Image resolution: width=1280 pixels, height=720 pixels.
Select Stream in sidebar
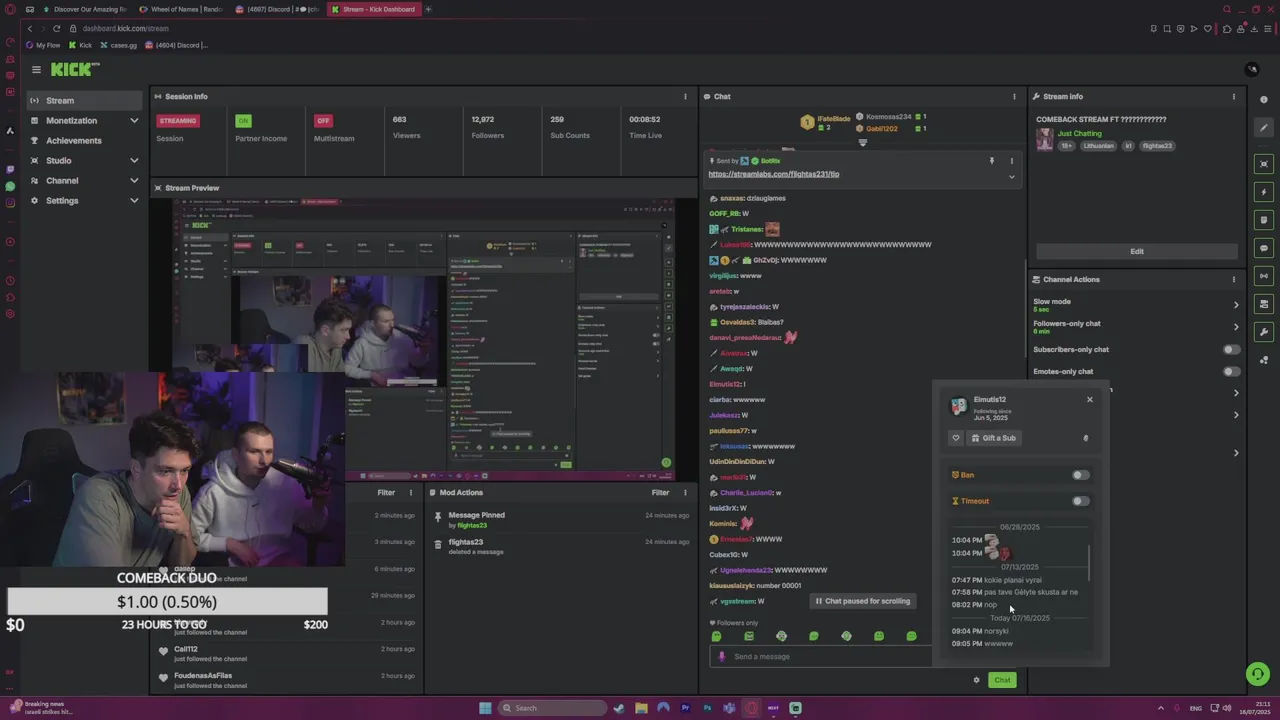(86, 101)
